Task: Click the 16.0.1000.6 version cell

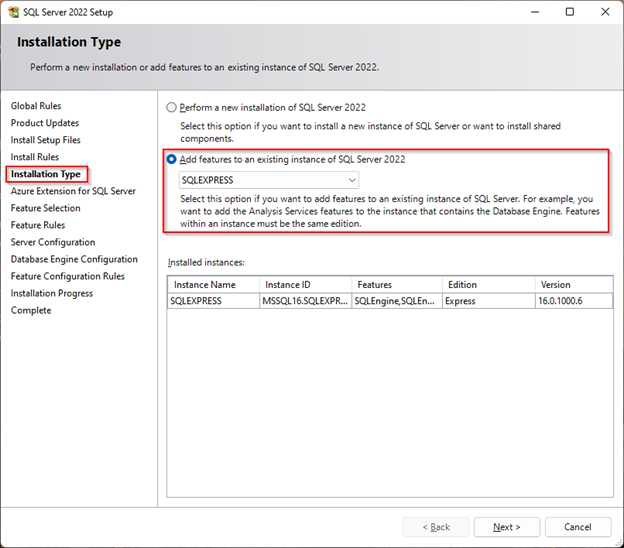Action: pyautogui.click(x=574, y=301)
